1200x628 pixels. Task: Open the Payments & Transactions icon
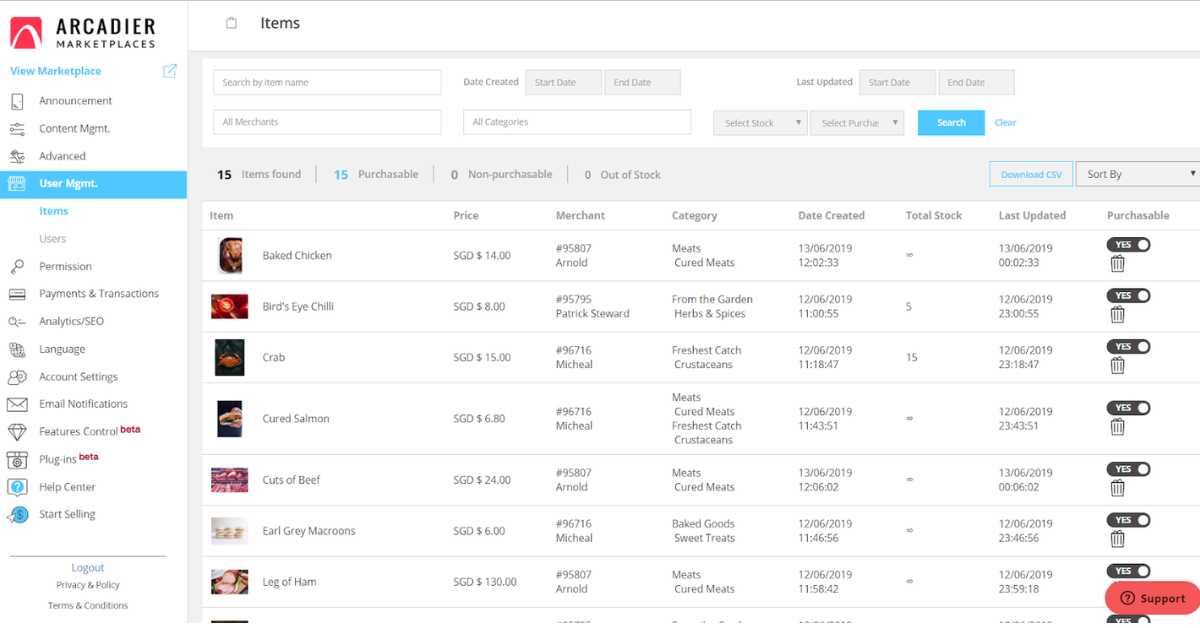15,293
